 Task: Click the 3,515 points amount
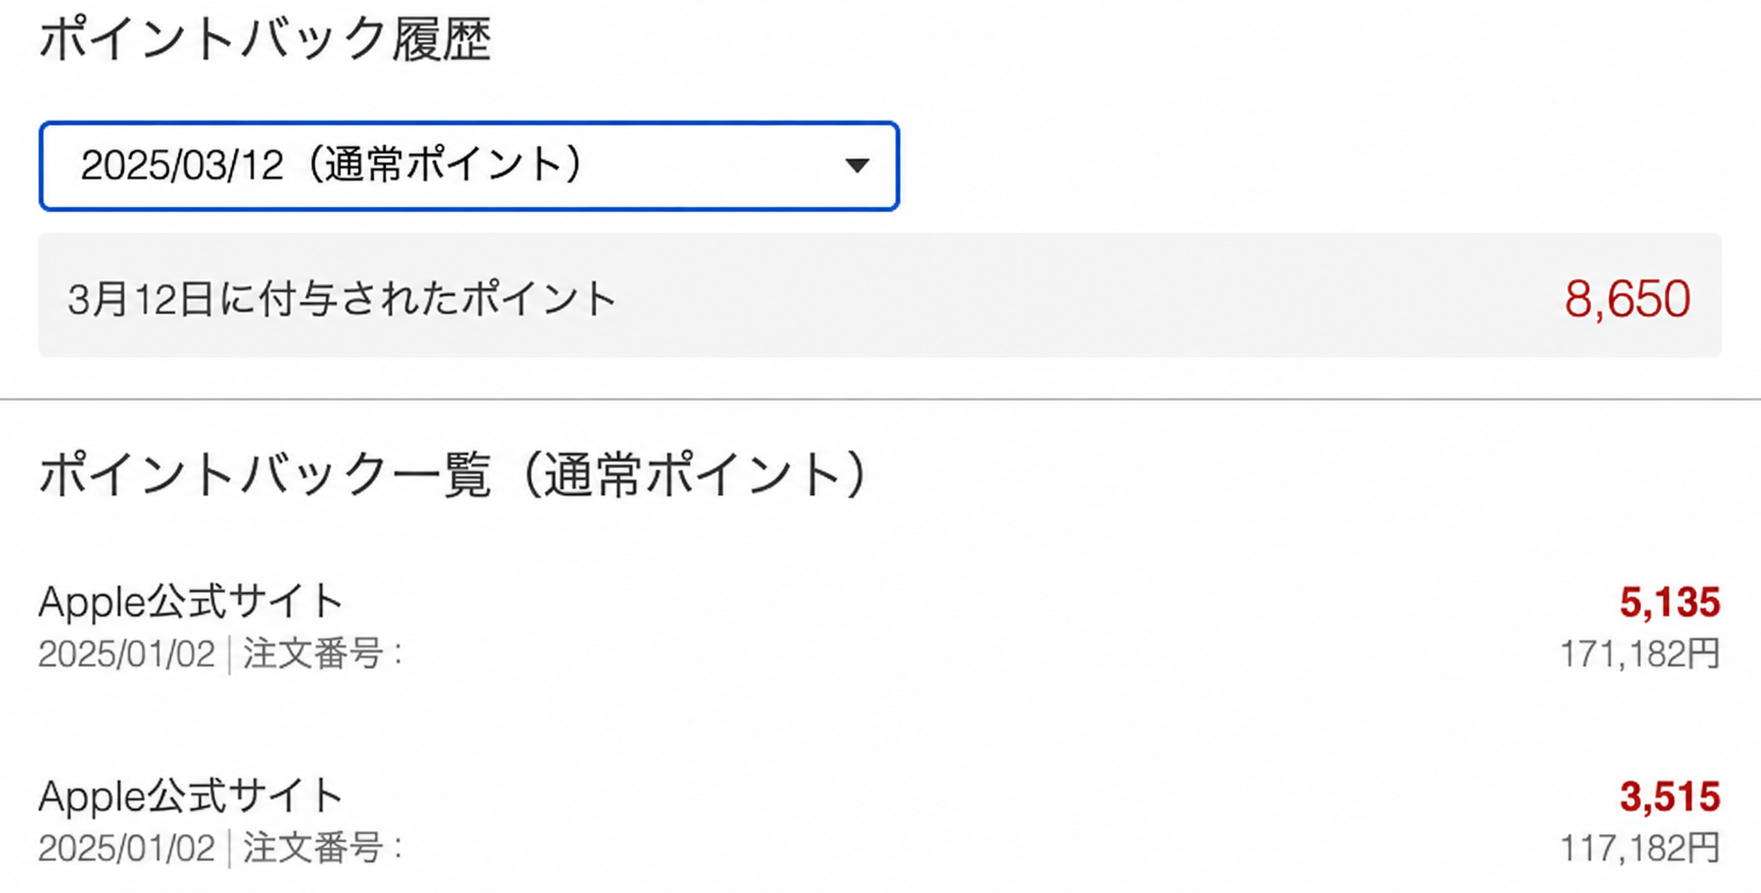[1669, 797]
